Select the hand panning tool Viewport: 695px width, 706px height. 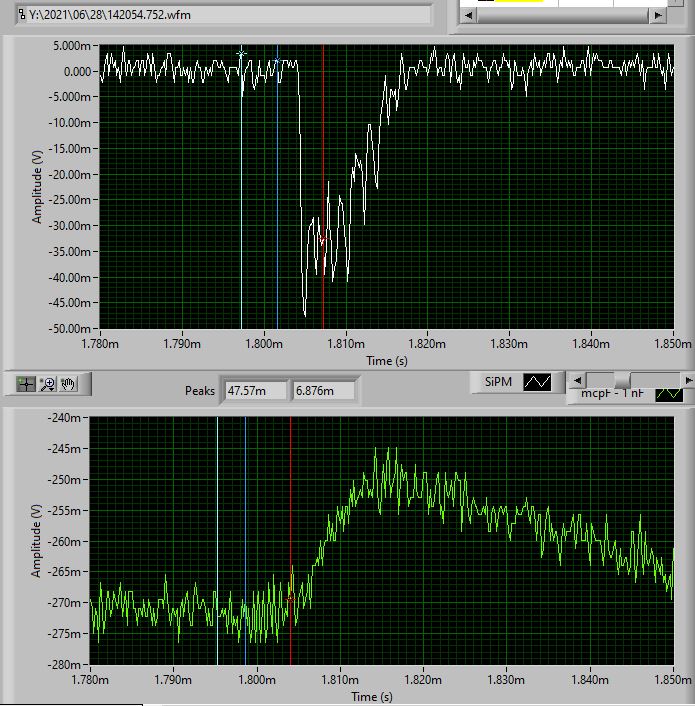(69, 383)
